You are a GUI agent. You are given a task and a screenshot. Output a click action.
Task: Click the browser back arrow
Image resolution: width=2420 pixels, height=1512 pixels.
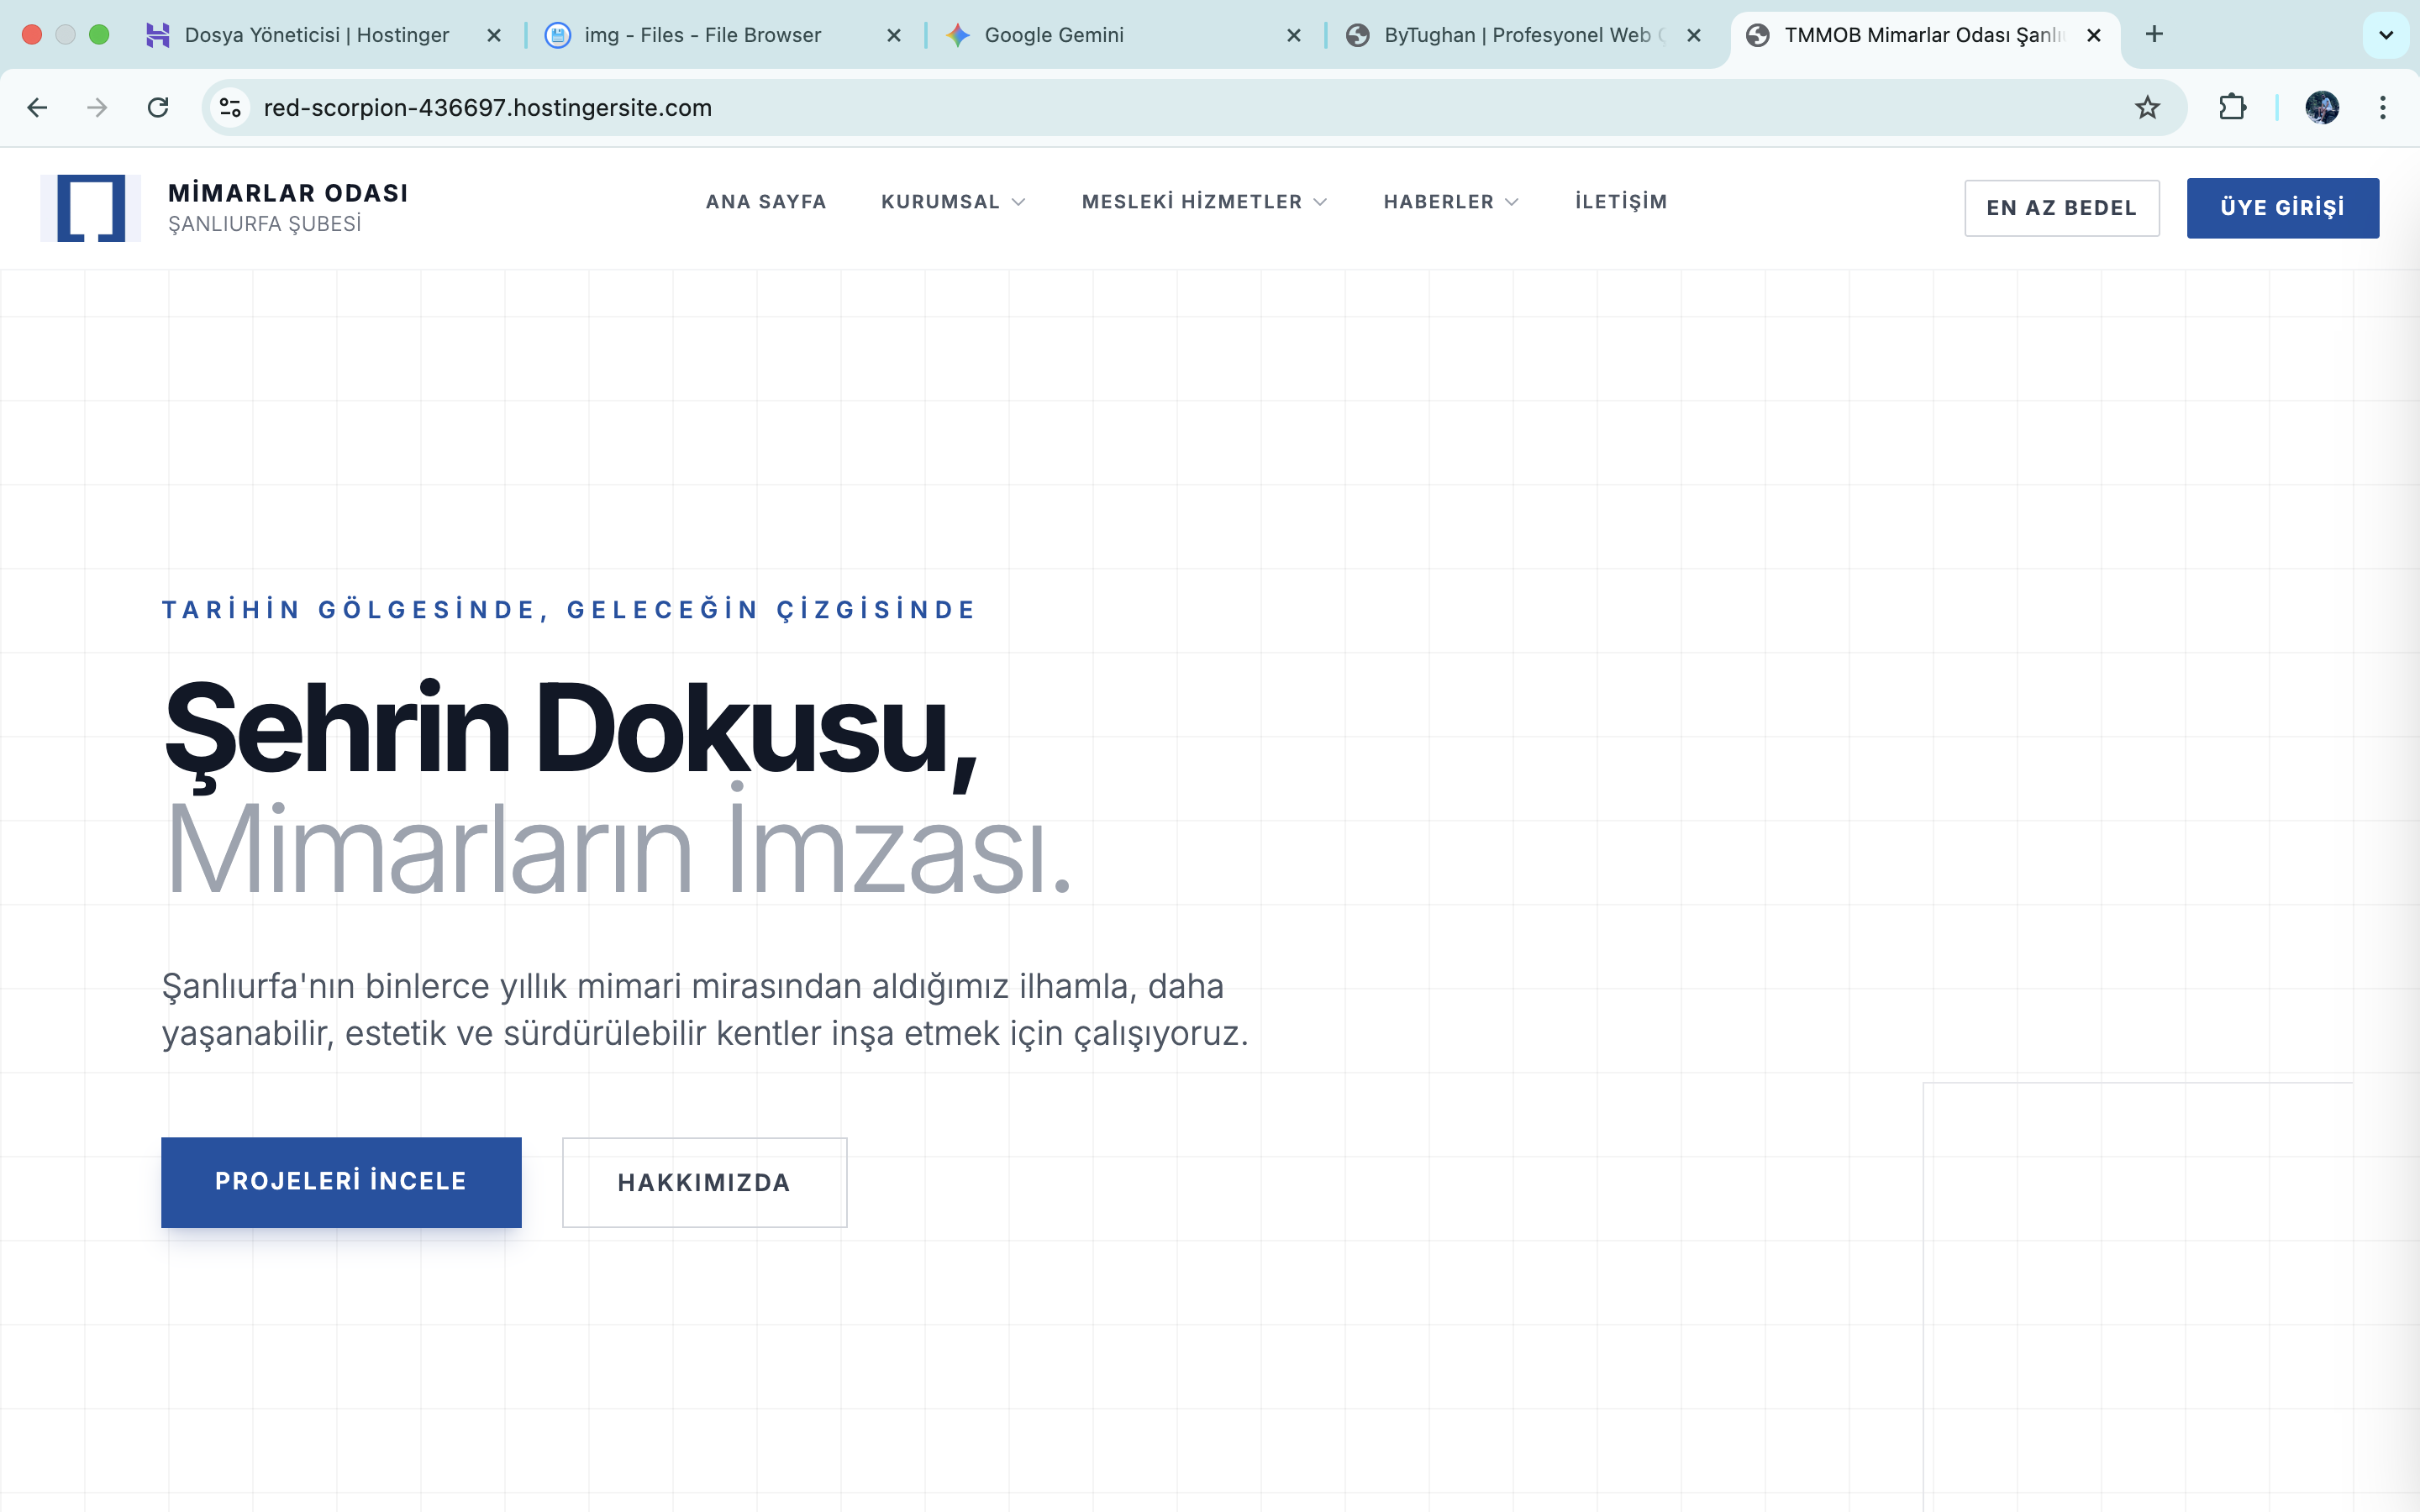coord(37,107)
